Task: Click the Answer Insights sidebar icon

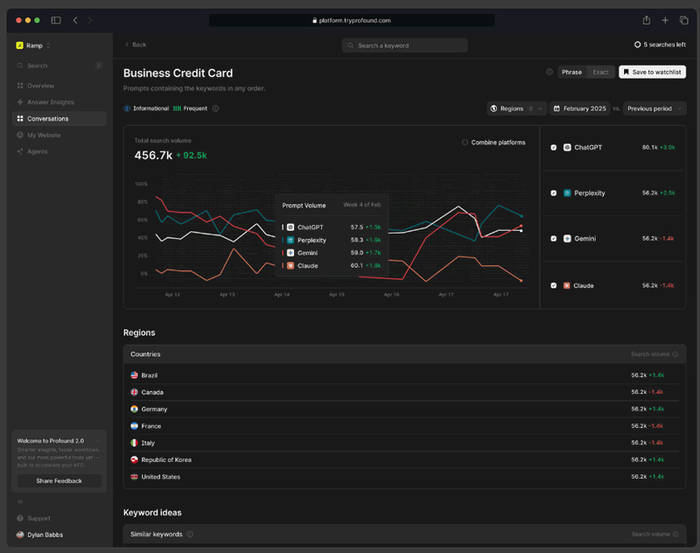Action: pos(20,102)
